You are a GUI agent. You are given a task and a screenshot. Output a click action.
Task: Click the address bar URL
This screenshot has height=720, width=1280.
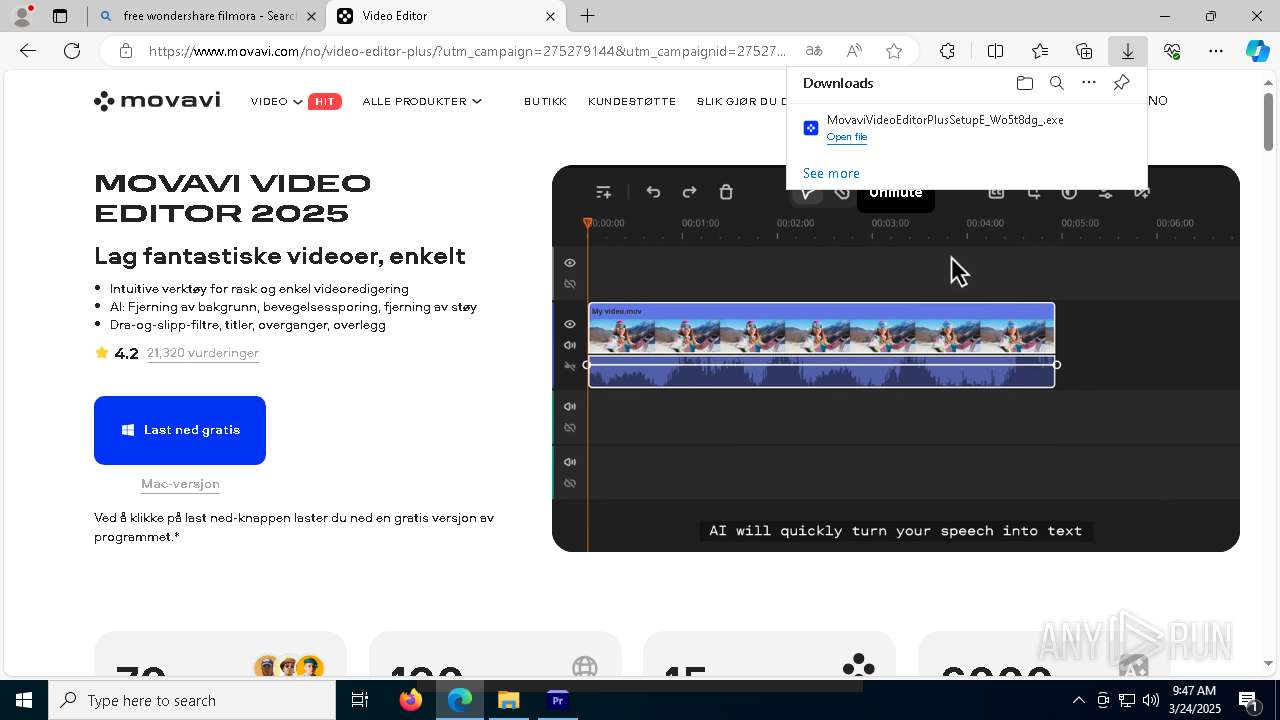coord(468,51)
